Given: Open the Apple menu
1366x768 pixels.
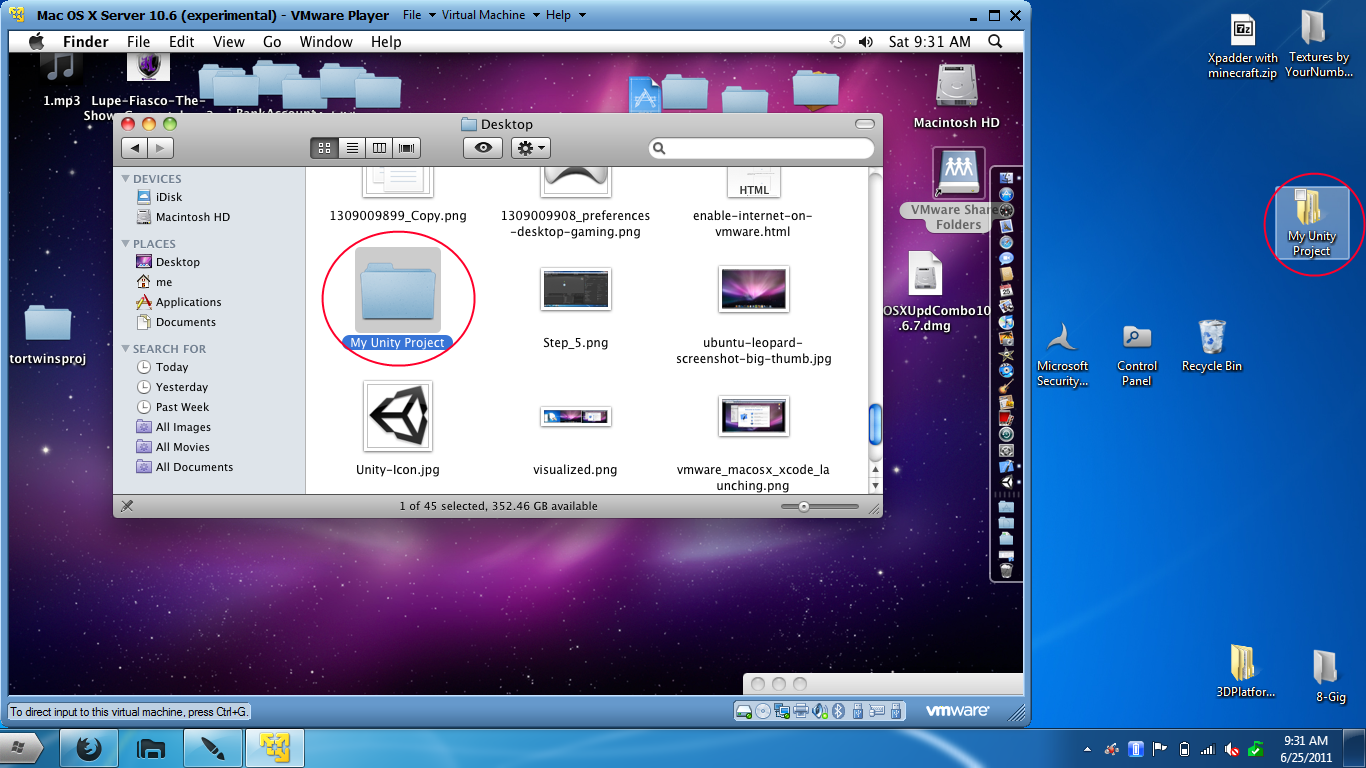Looking at the screenshot, I should (x=37, y=42).
